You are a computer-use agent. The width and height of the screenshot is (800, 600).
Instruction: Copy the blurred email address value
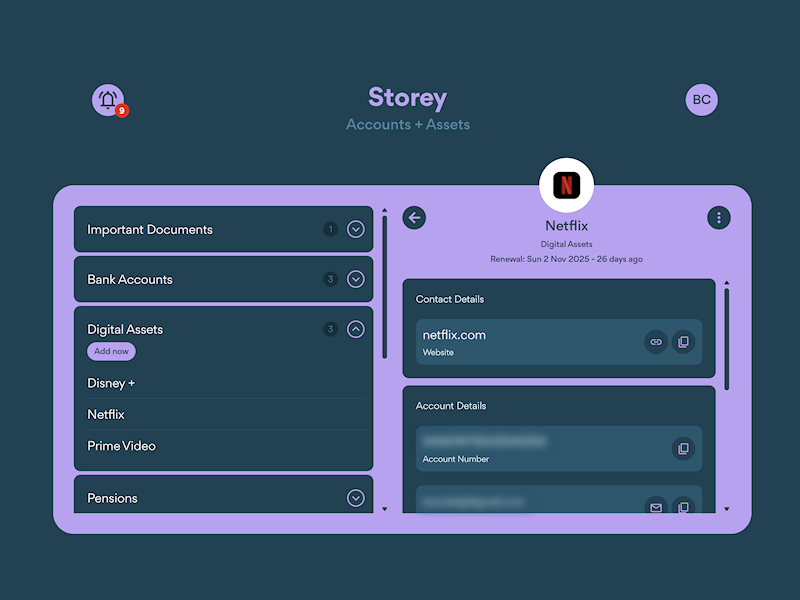point(684,508)
